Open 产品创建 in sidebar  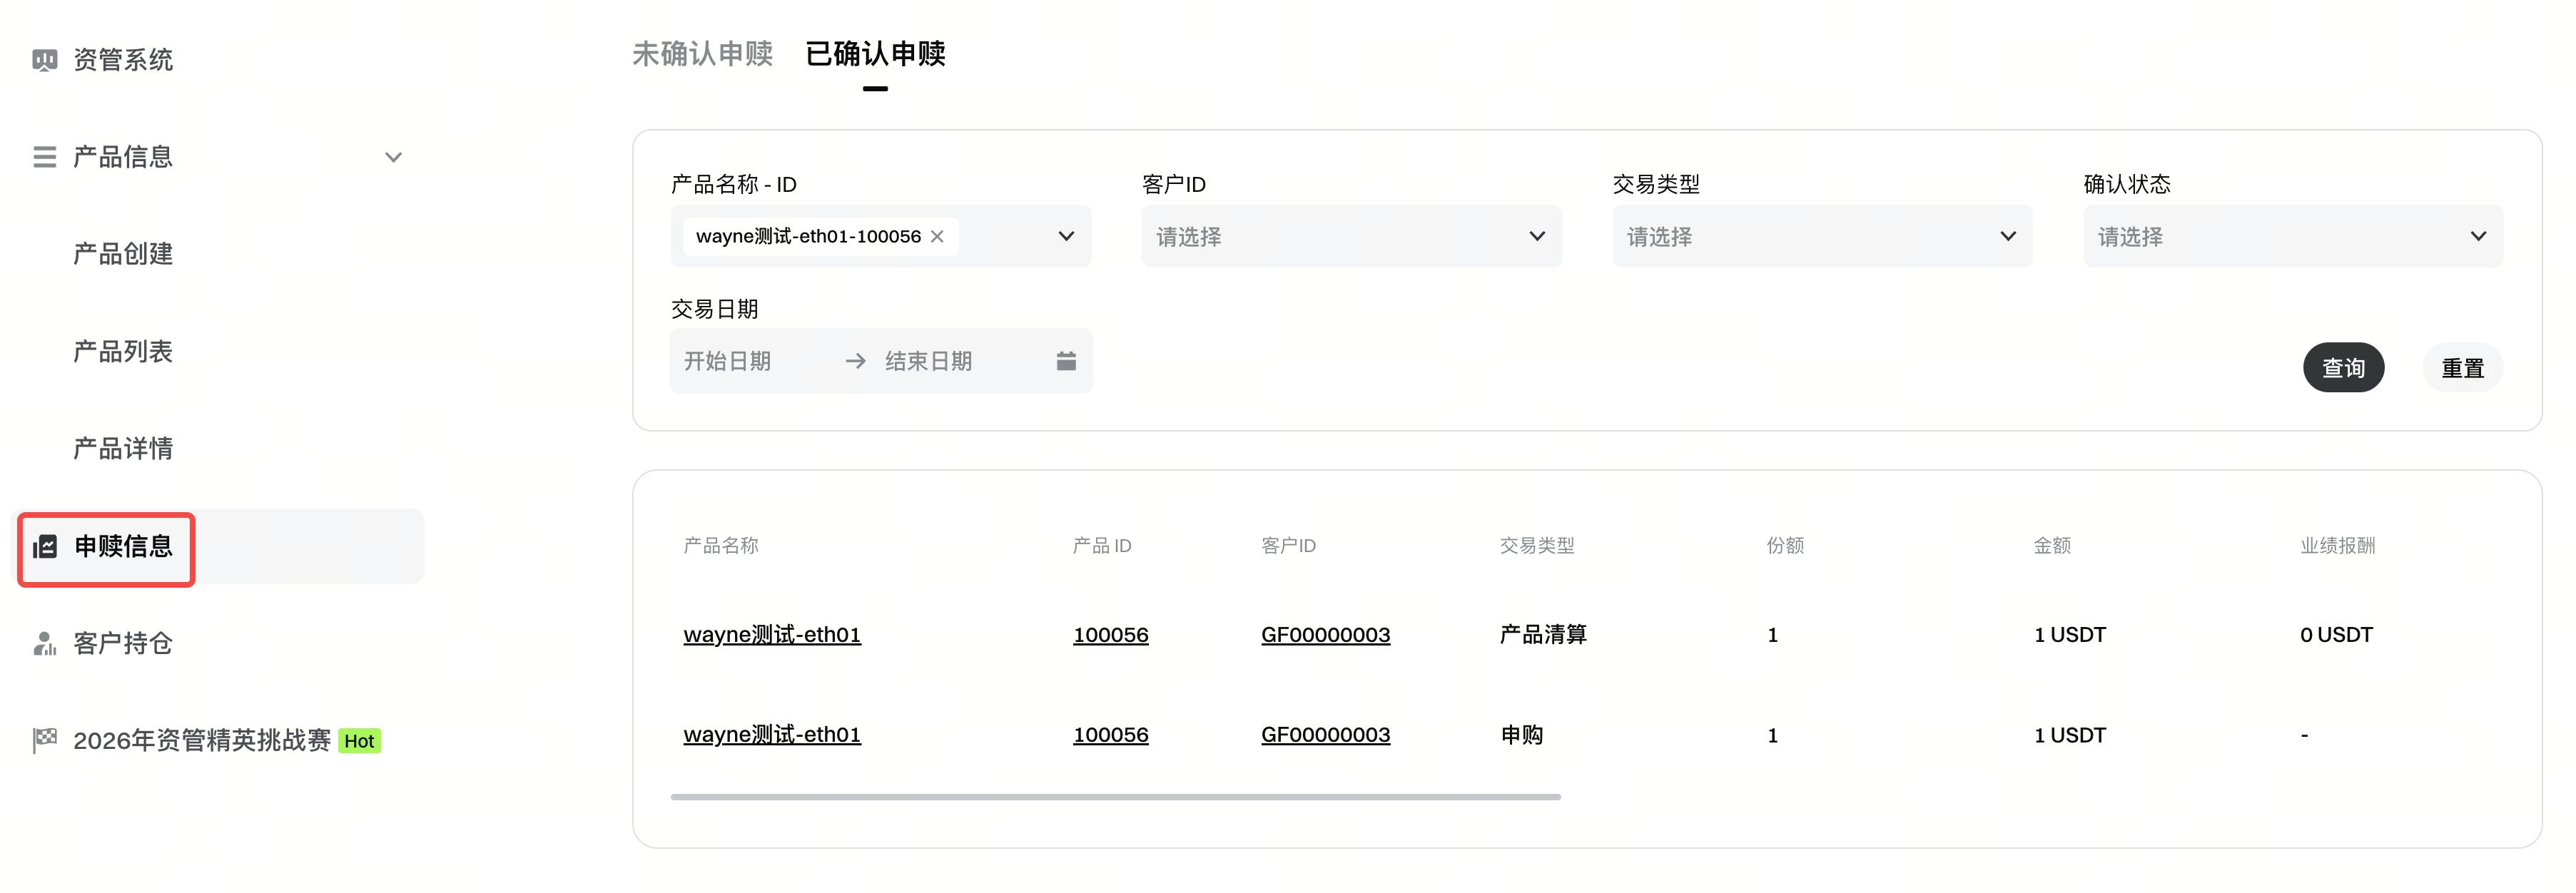123,254
